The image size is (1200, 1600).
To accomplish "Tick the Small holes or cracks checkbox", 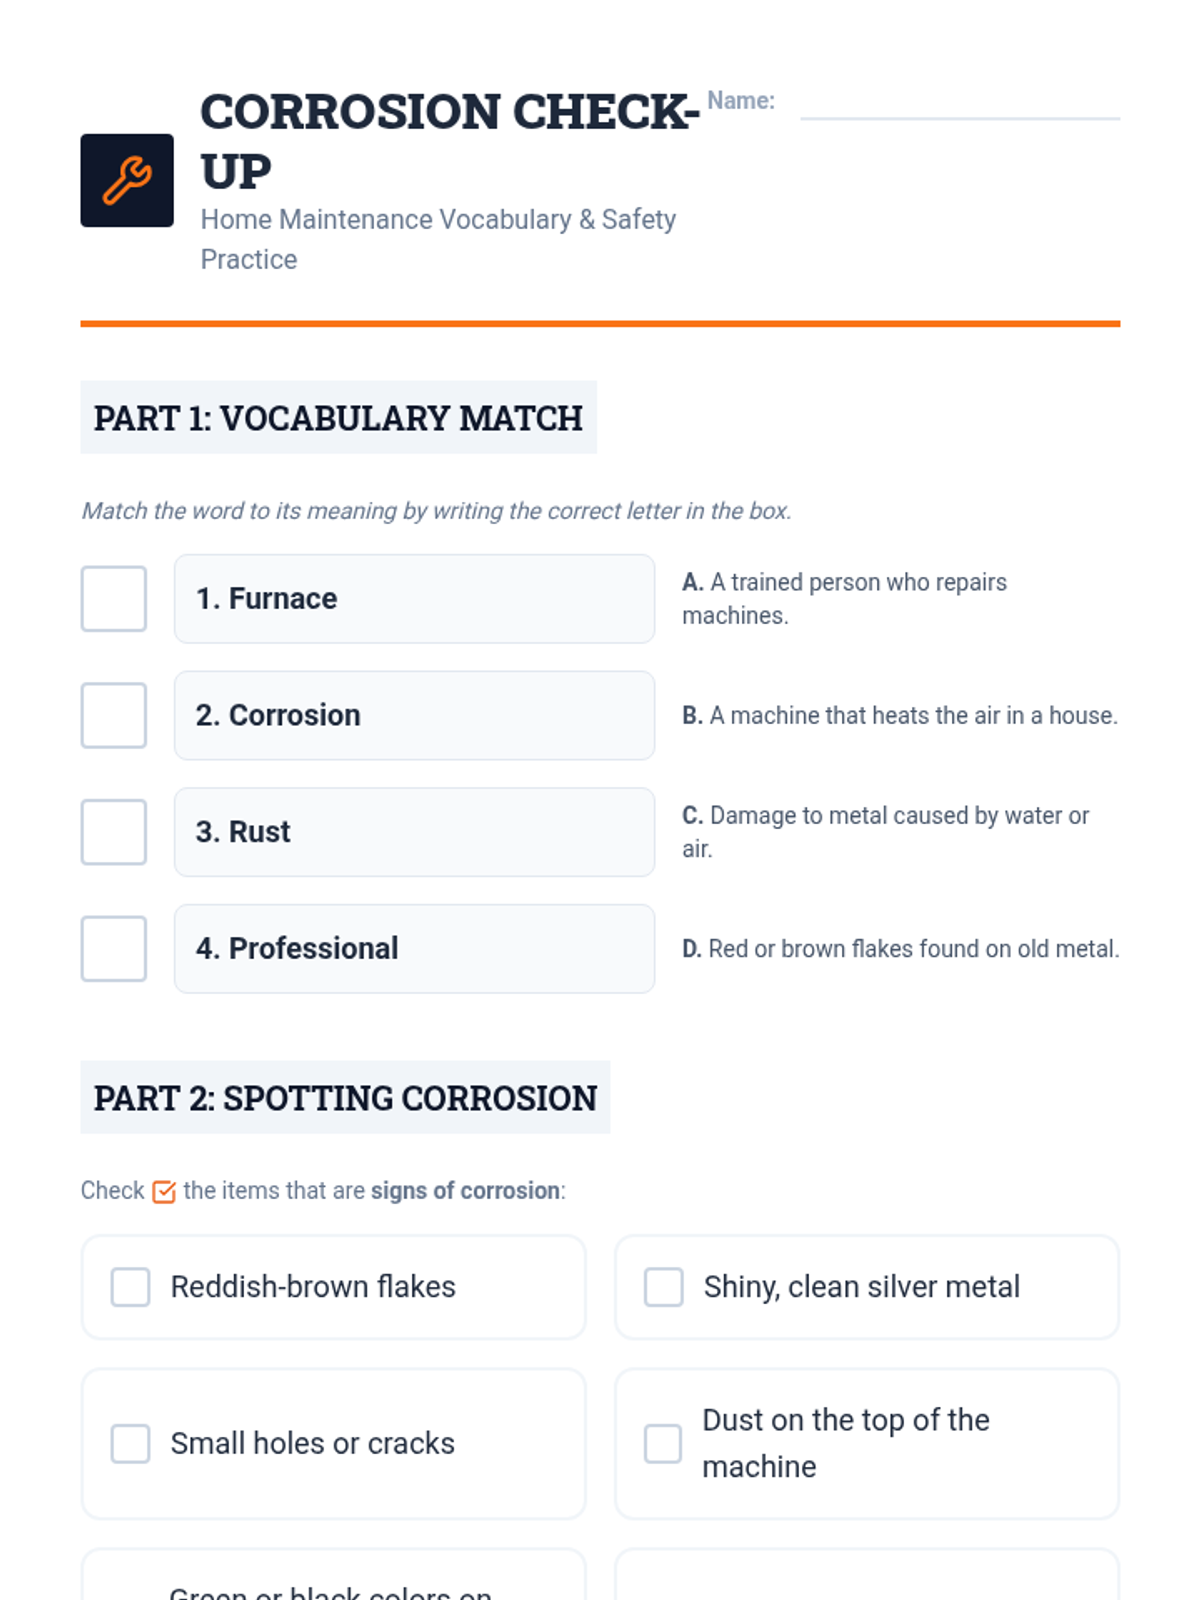I will pos(131,1444).
